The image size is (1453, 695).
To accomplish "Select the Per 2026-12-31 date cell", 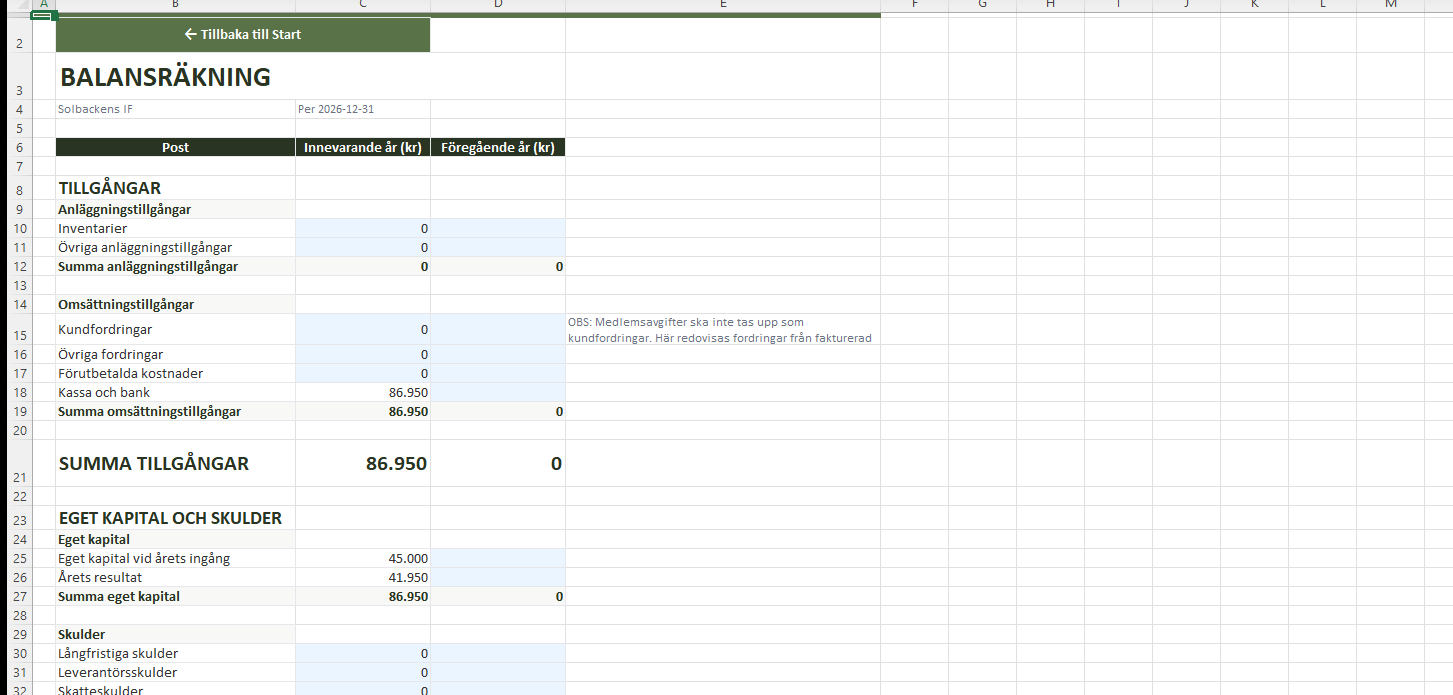I will tap(362, 109).
